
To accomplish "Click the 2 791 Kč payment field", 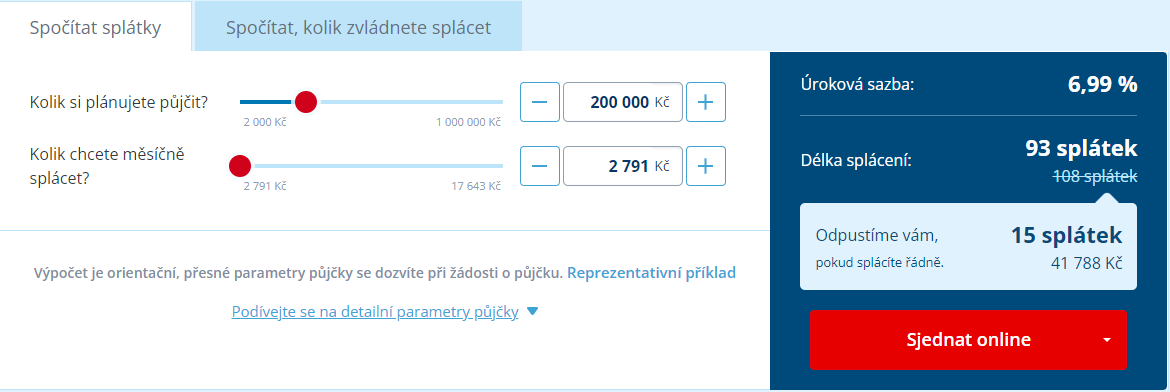I will [622, 166].
